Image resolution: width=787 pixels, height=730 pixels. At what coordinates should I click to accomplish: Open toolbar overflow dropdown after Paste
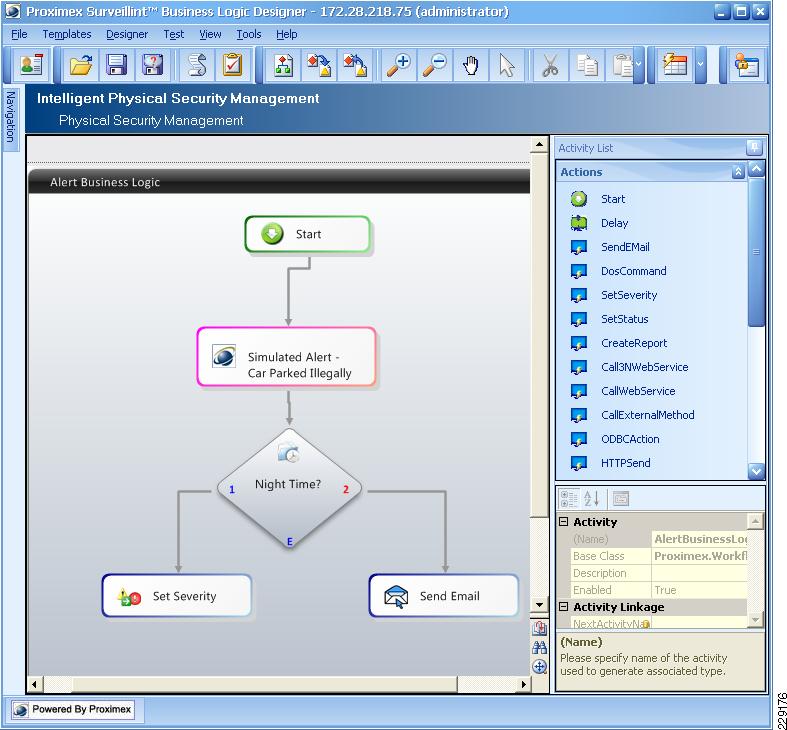pos(639,65)
